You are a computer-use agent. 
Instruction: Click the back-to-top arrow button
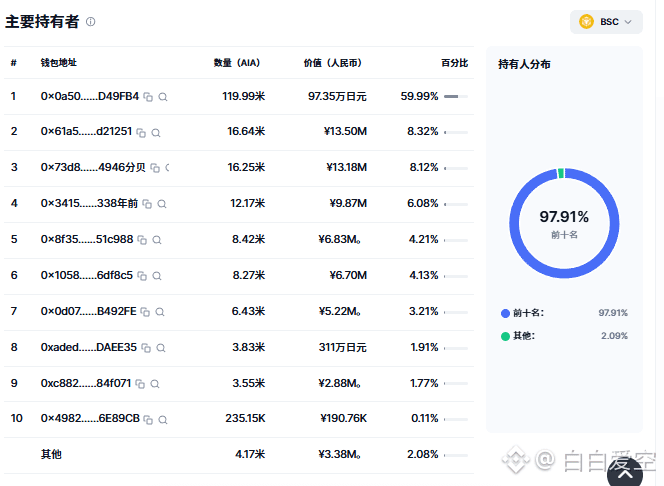coord(625,472)
